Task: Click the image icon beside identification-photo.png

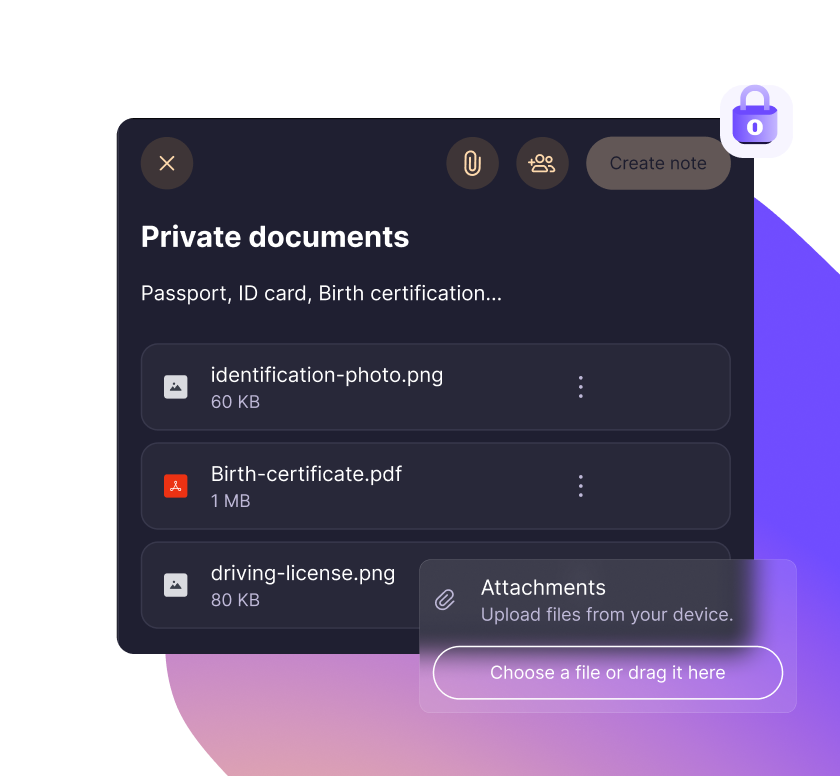Action: tap(176, 387)
